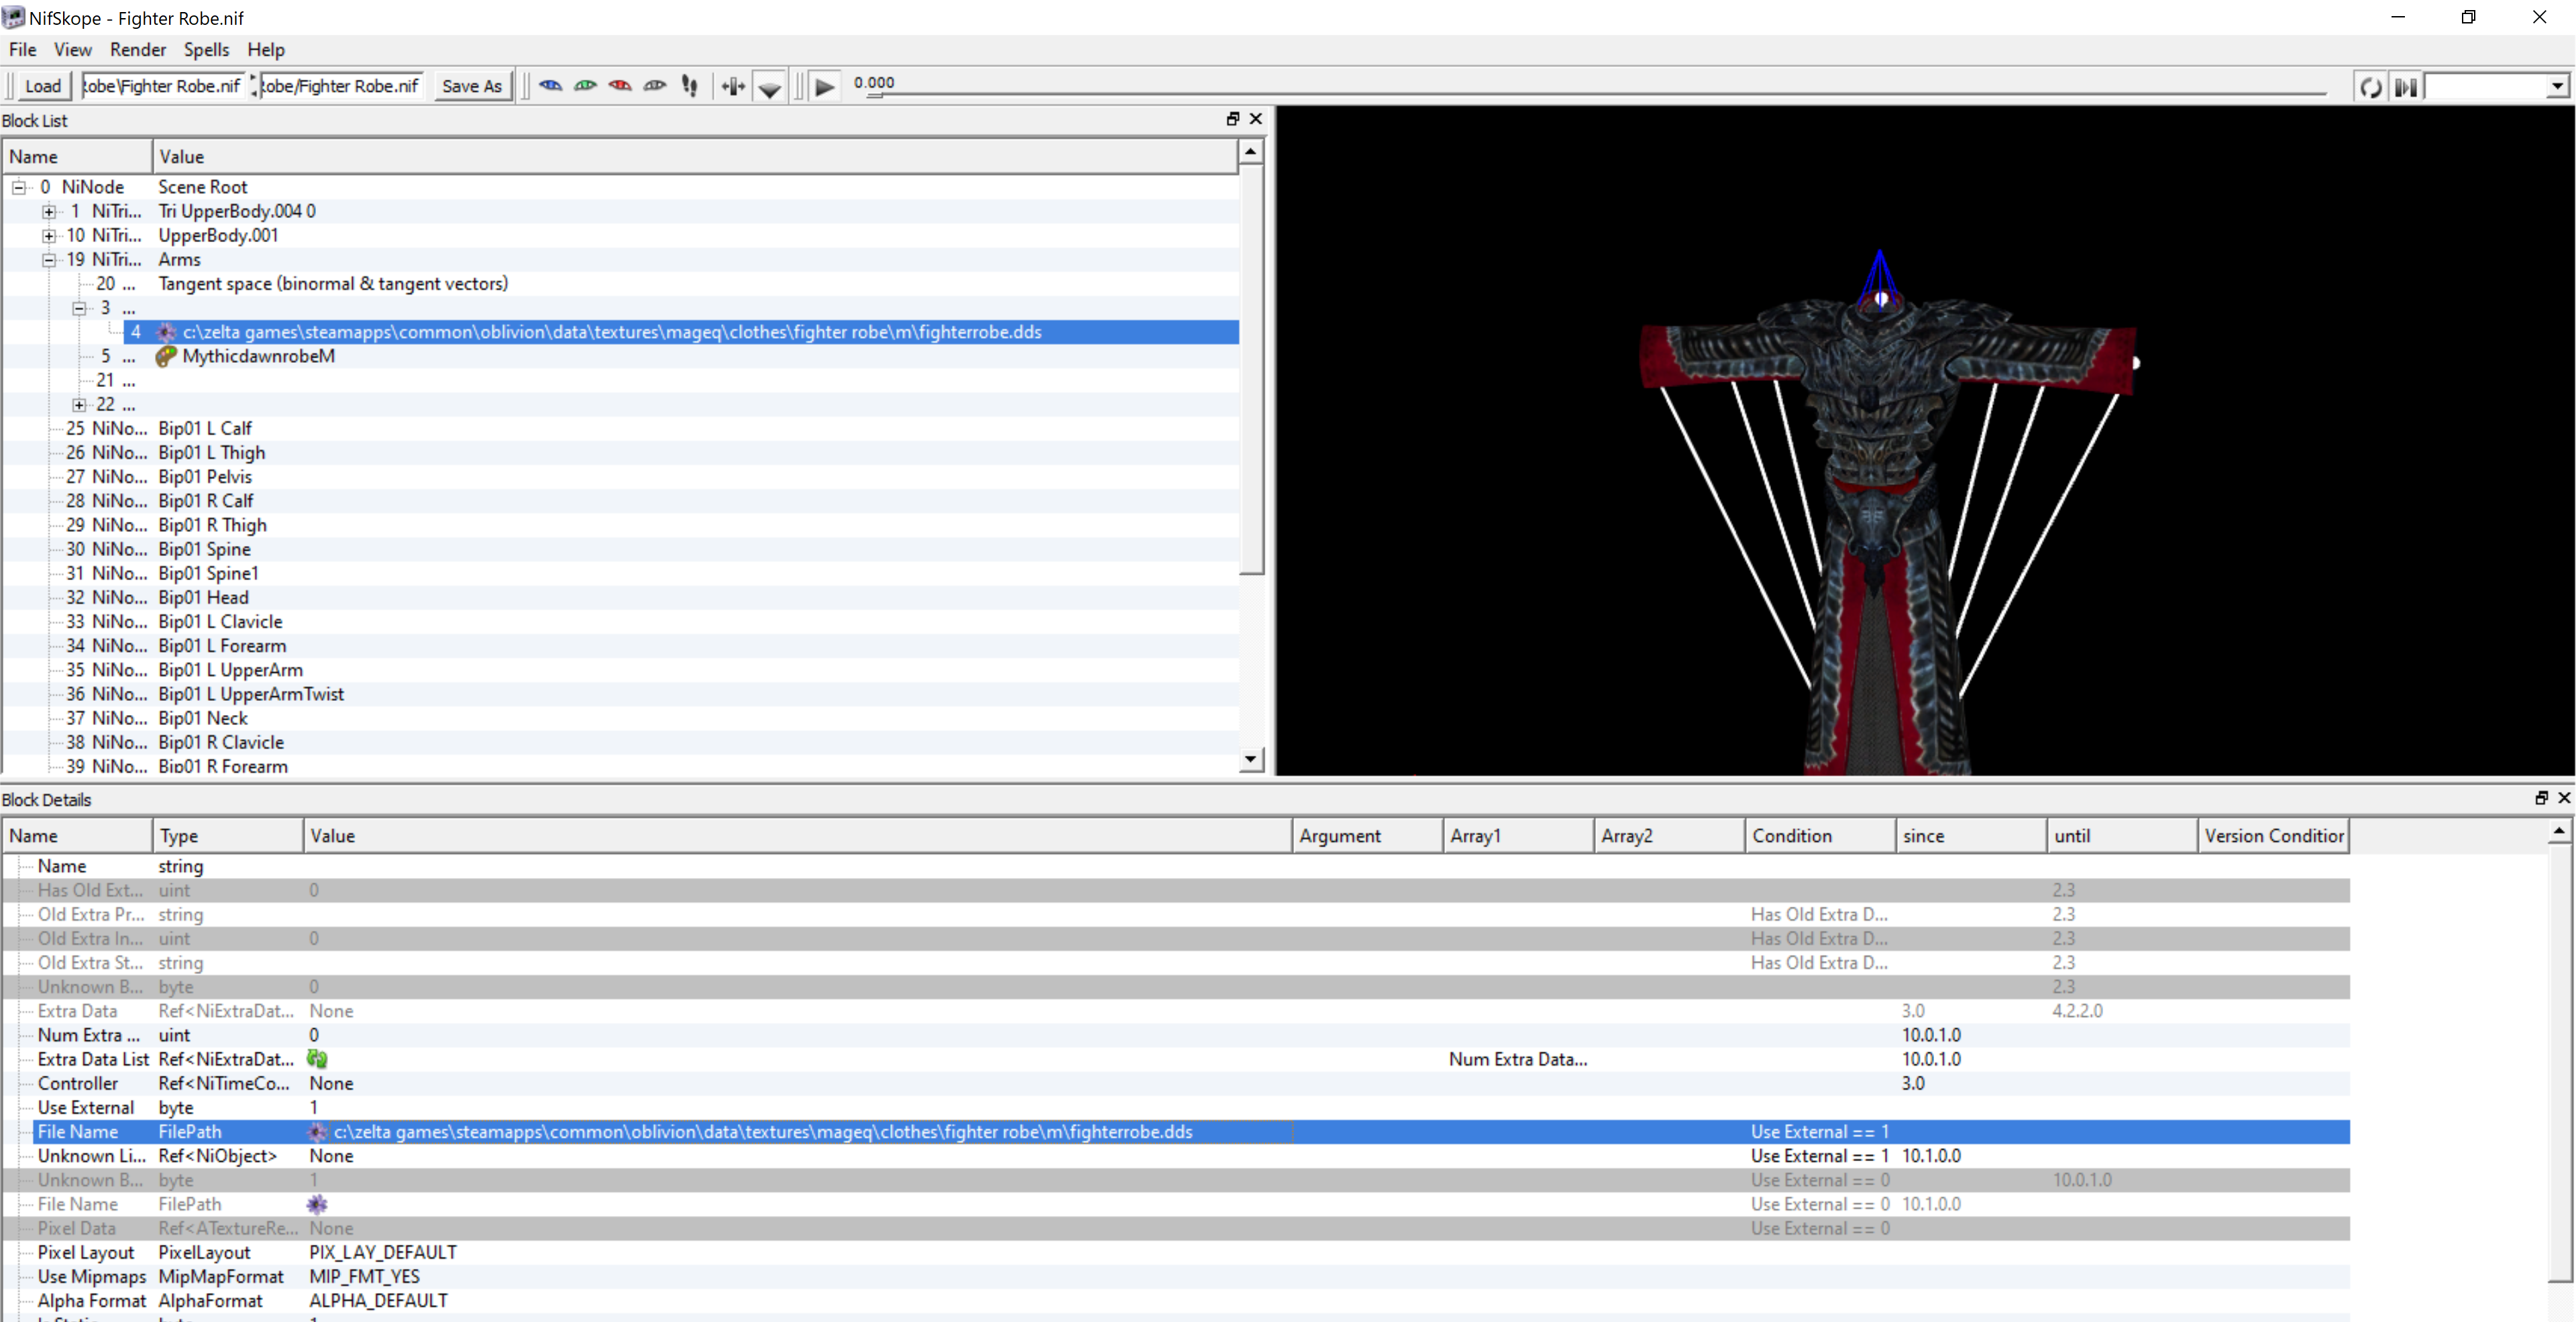This screenshot has height=1322, width=2576.
Task: Click the blue eye view icon
Action: point(550,86)
